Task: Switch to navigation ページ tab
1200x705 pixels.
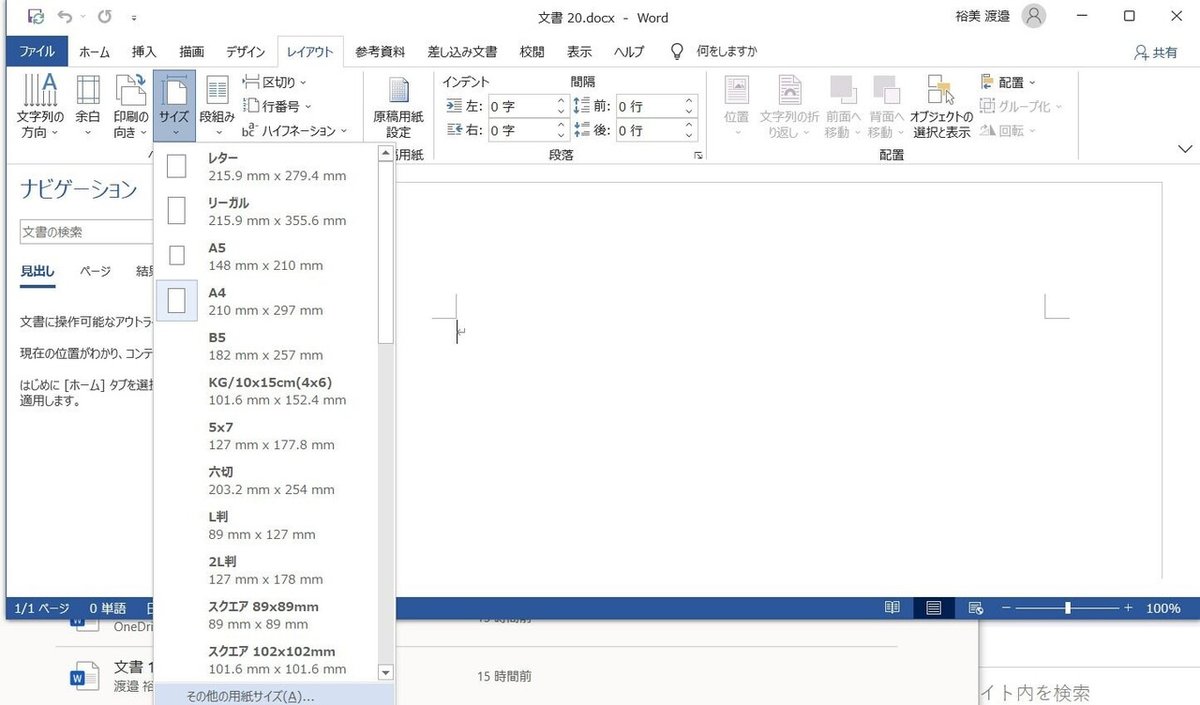Action: tap(95, 271)
